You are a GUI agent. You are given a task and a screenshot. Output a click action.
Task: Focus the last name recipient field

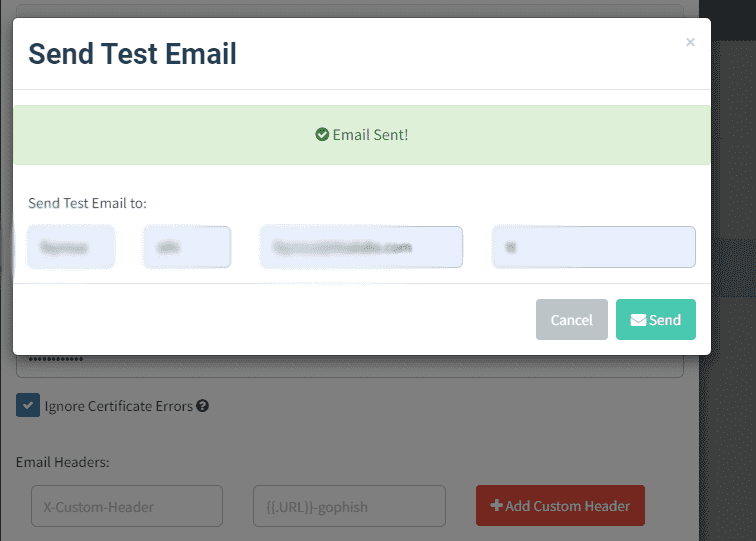[x=187, y=247]
